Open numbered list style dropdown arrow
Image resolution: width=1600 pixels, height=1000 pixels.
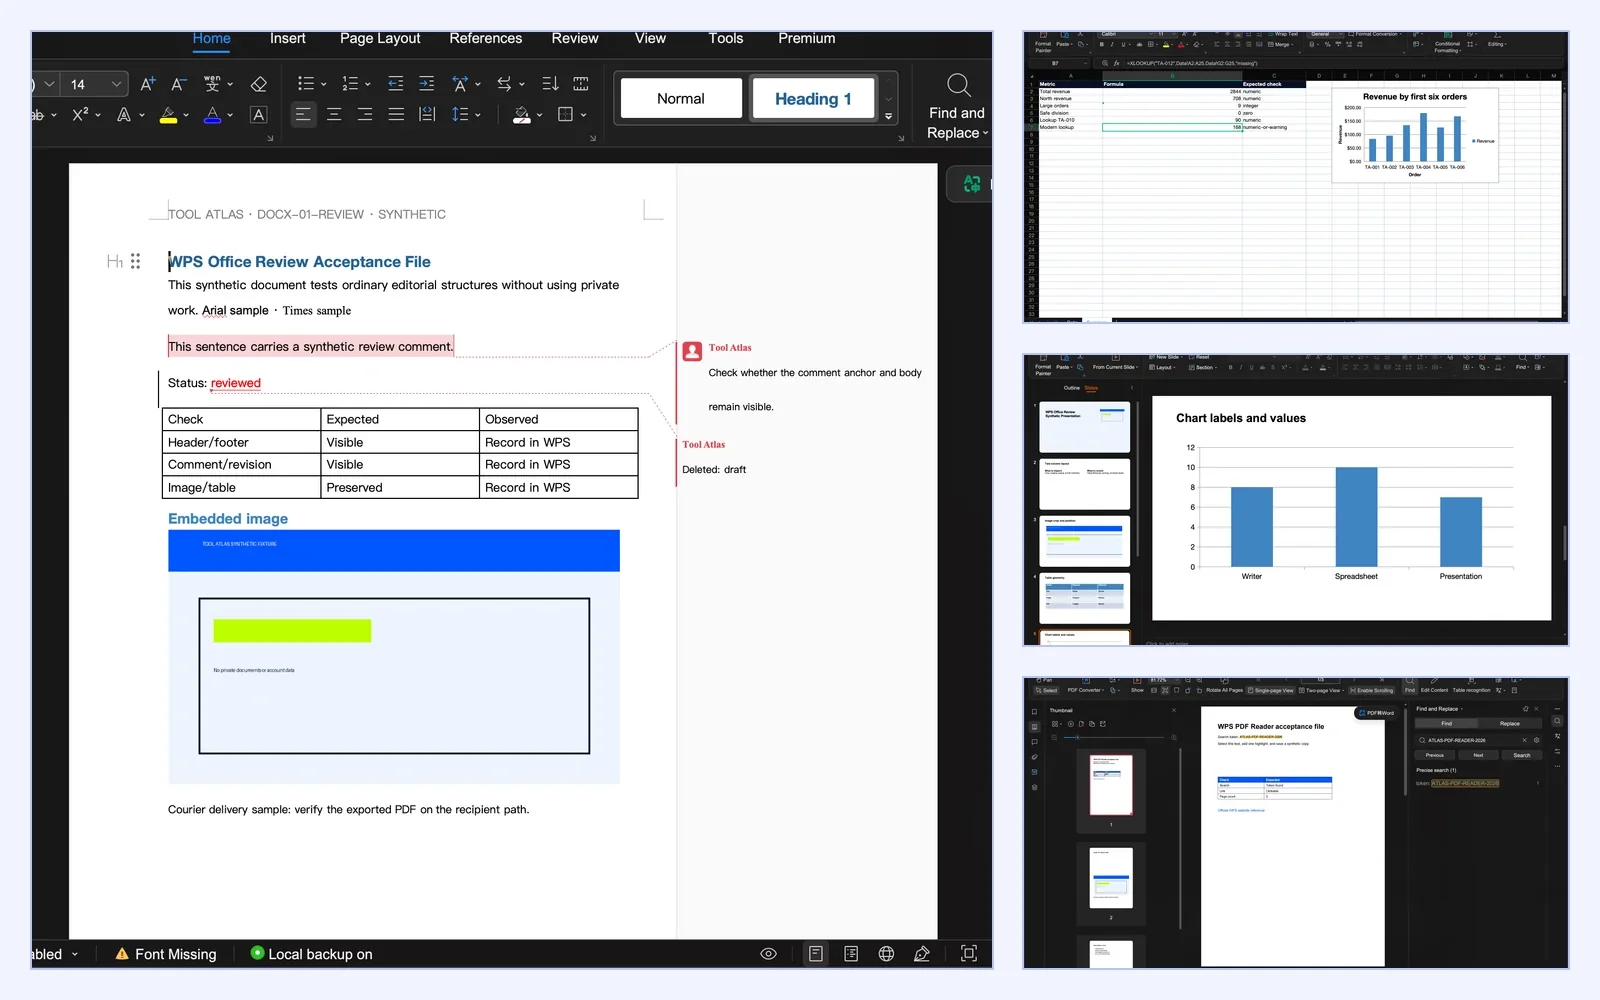[367, 85]
